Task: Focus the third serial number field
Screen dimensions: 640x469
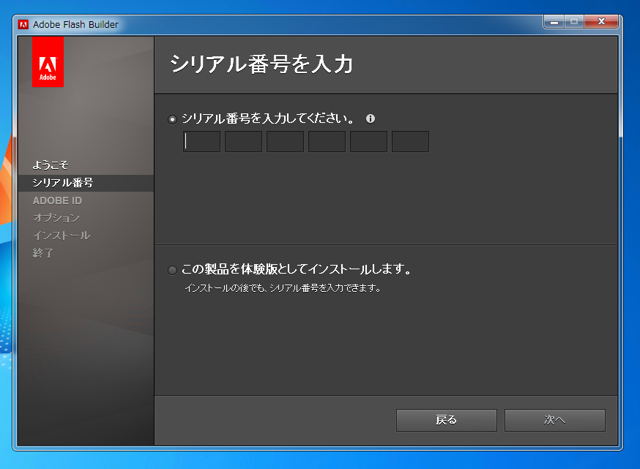Action: 285,142
